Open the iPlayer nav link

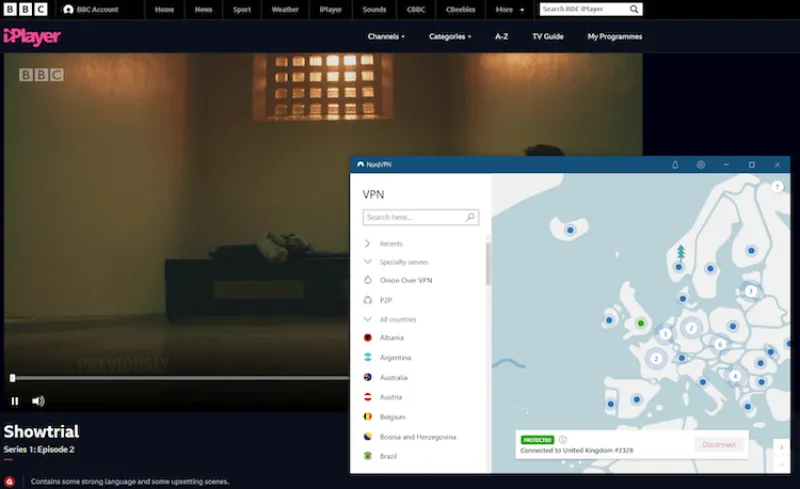331,9
